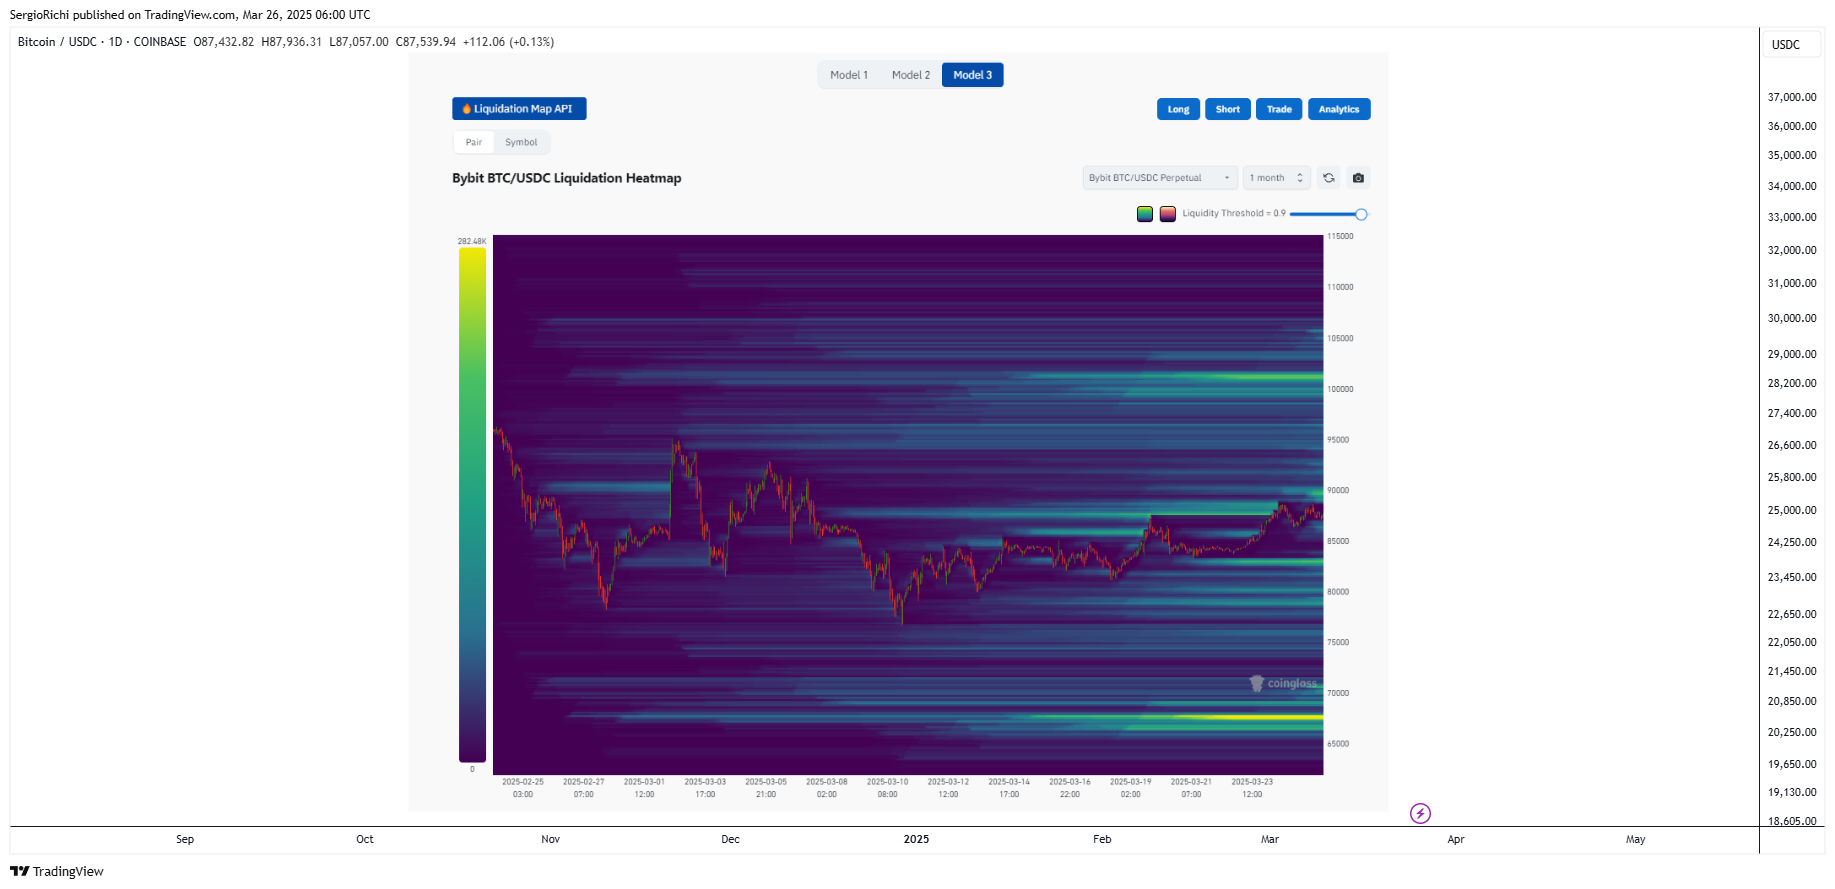Click the Mar label on time axis
This screenshot has width=1835, height=889.
(x=1270, y=839)
